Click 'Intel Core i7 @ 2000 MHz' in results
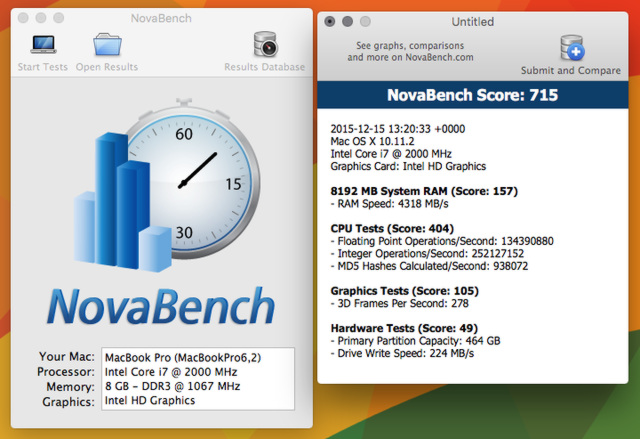Image resolution: width=640 pixels, height=439 pixels. point(391,154)
